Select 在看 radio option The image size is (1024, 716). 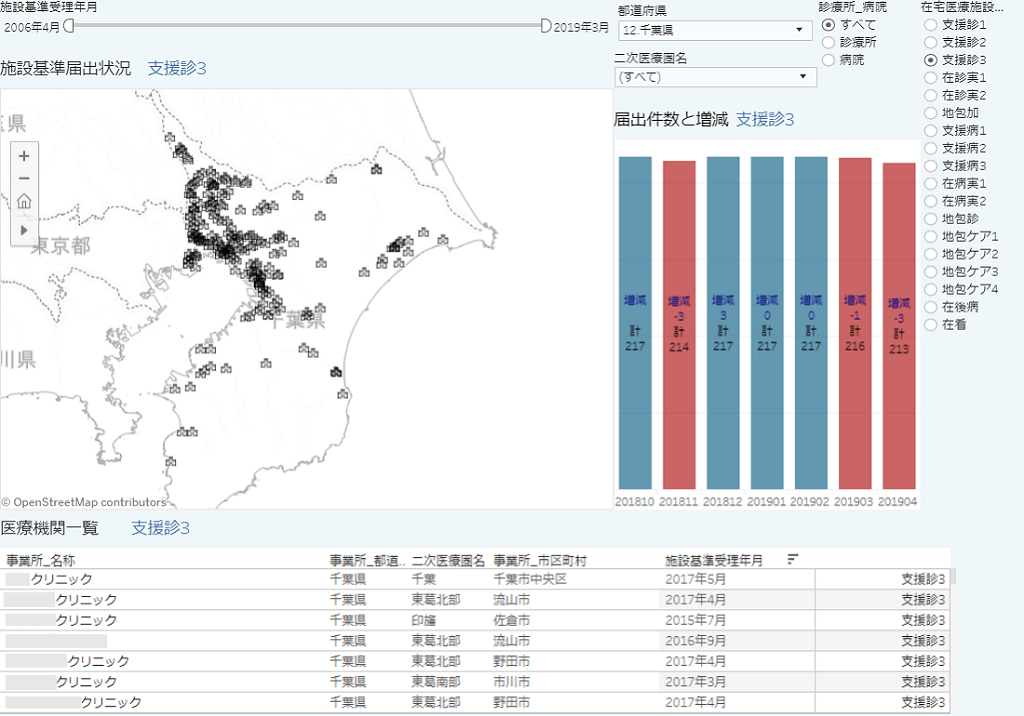[931, 324]
